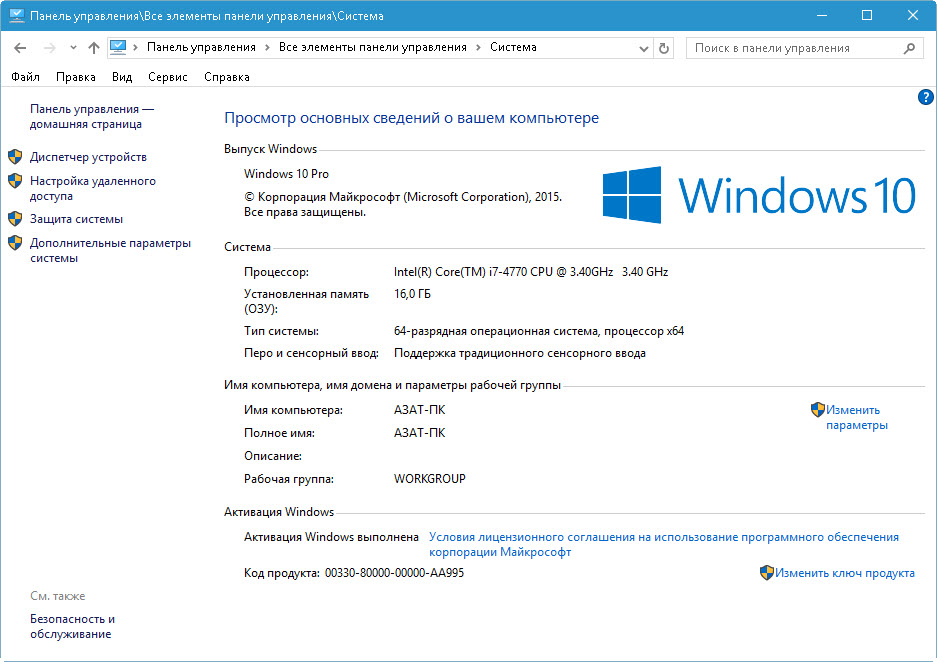Open the address bar history dropdown
937x662 pixels.
644,48
